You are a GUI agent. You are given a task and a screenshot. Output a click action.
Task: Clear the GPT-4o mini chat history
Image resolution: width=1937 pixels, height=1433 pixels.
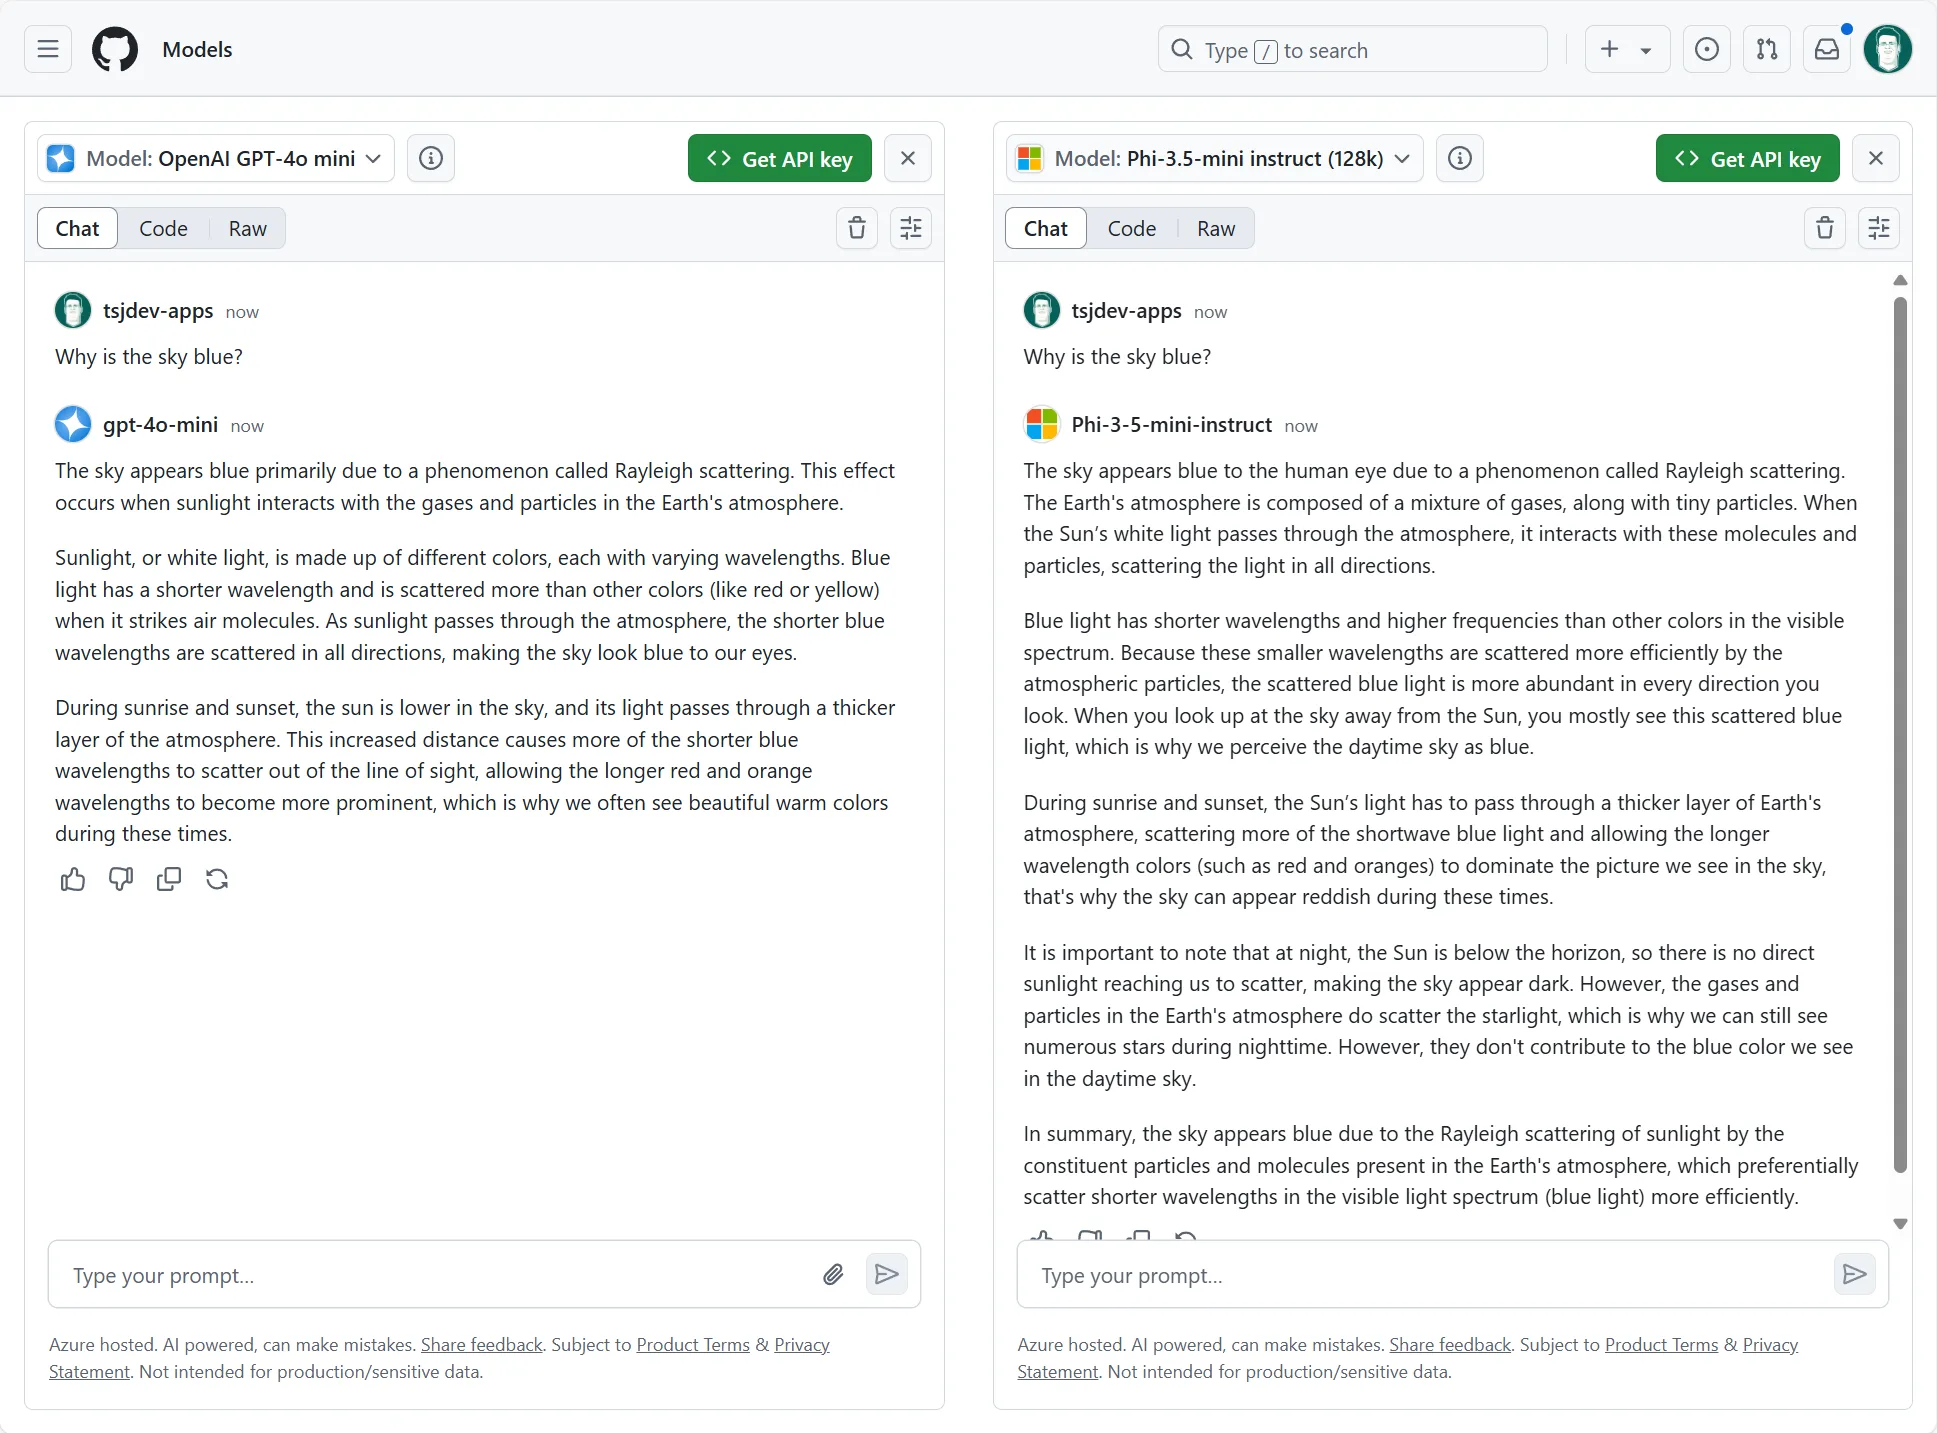857,228
